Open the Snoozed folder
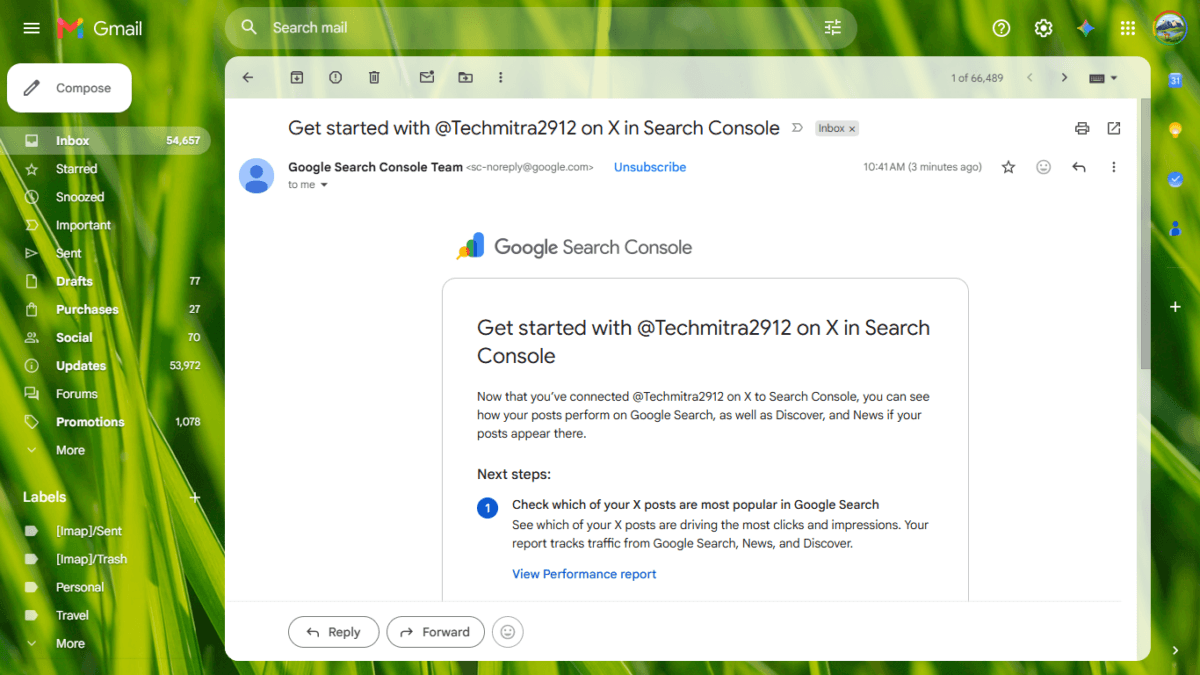This screenshot has height=675, width=1200. 105,197
